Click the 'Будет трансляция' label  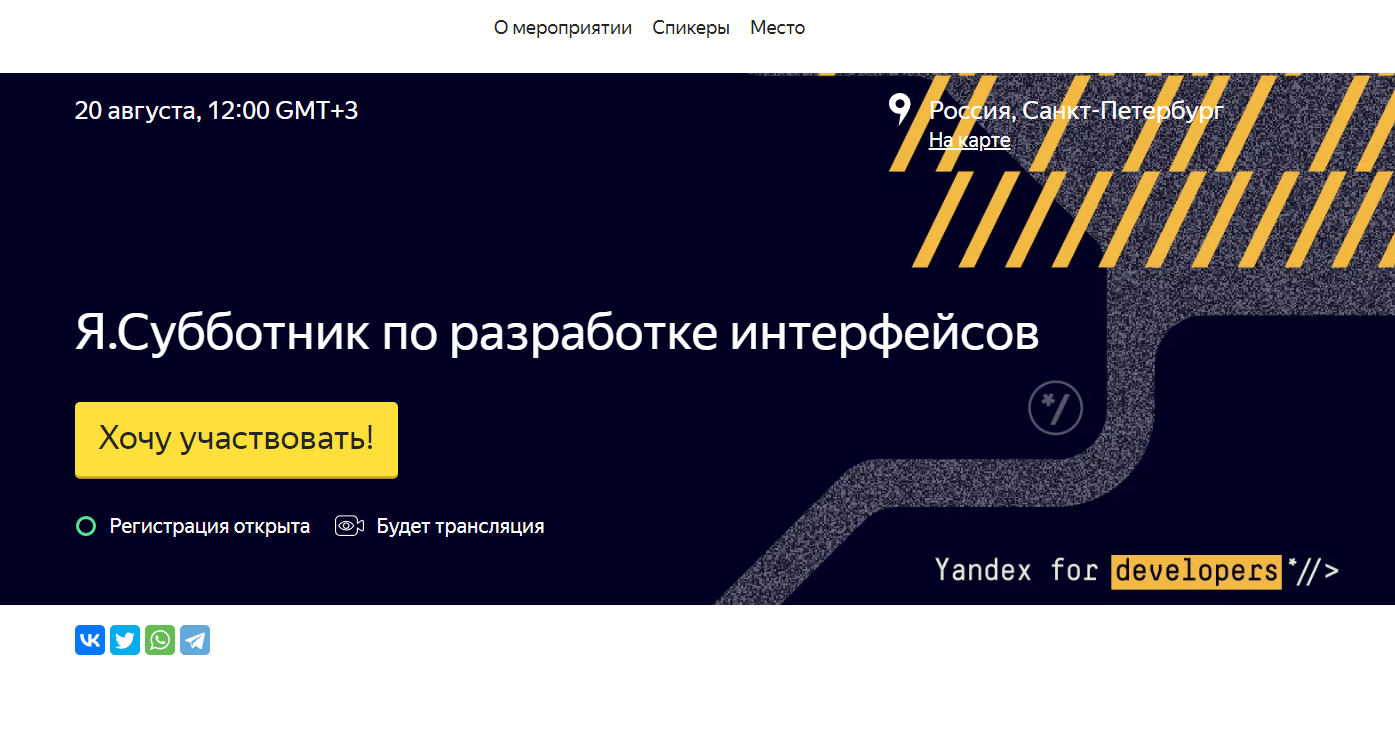(460, 526)
